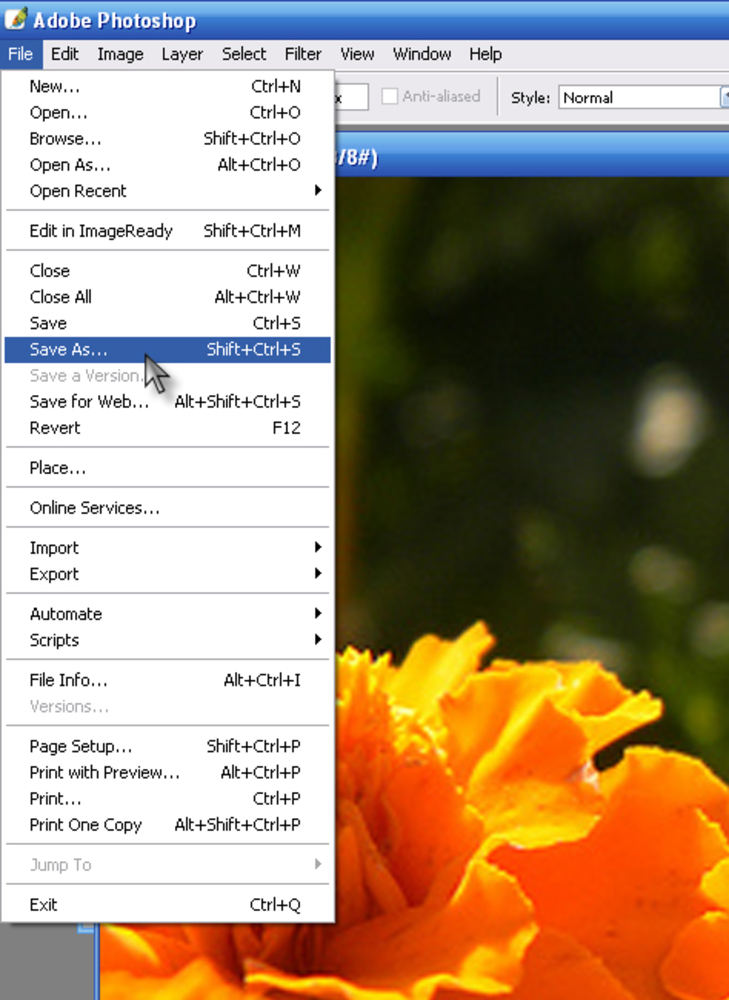Viewport: 729px width, 1000px height.
Task: Select Browse from the File menu
Action: coord(167,138)
